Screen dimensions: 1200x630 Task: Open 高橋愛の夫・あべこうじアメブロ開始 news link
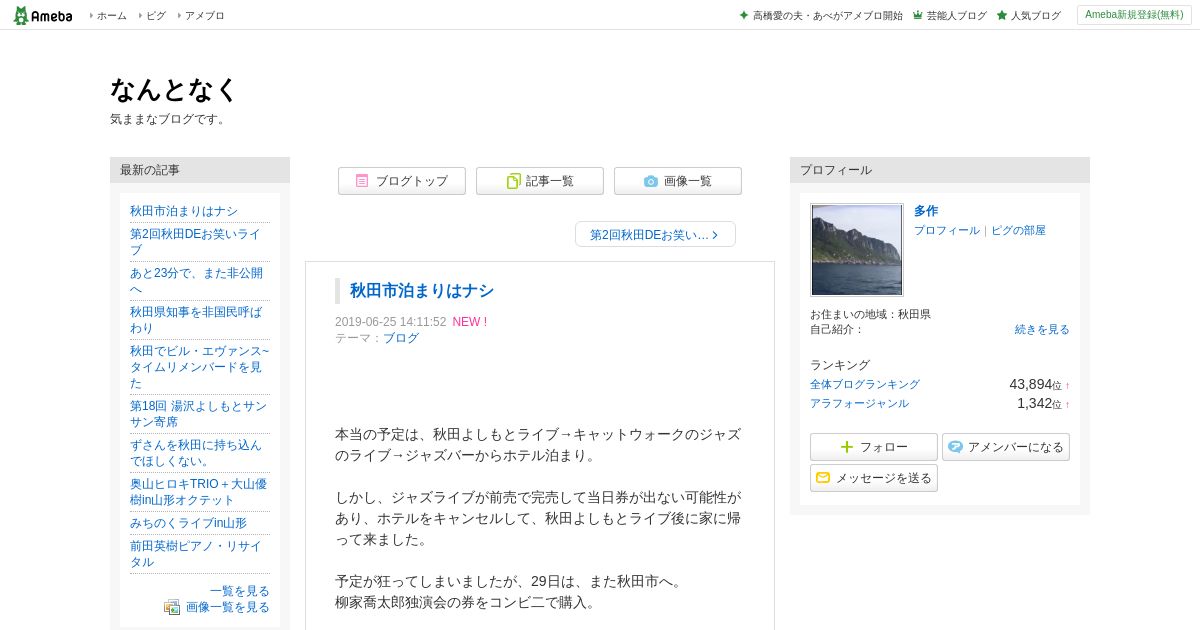(x=827, y=16)
